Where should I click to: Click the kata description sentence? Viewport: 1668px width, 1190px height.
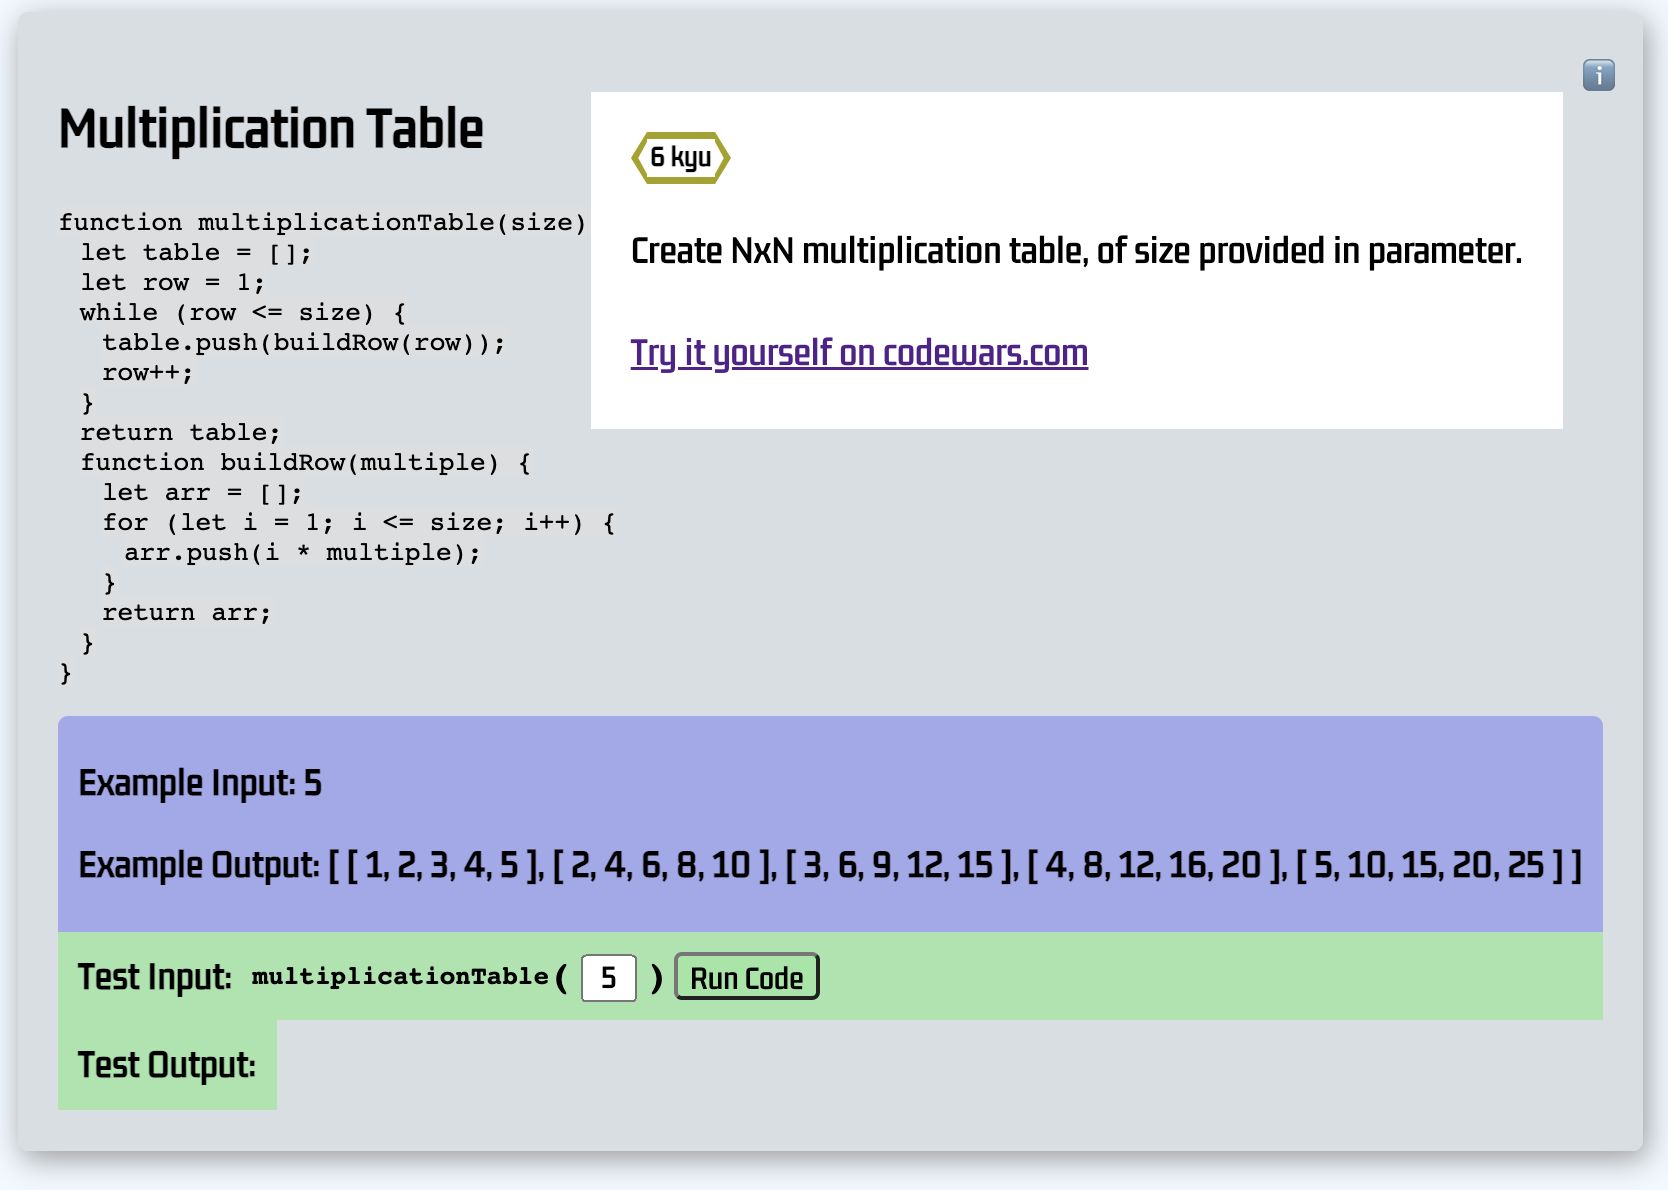click(1076, 251)
